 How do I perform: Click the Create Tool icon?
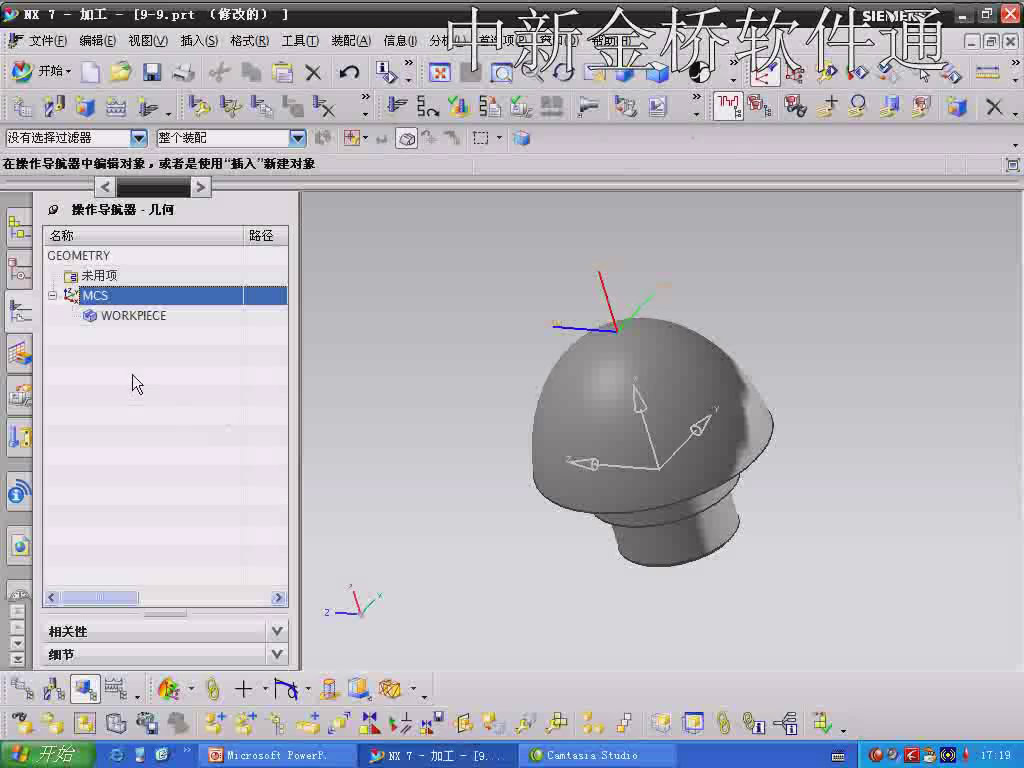click(x=54, y=106)
